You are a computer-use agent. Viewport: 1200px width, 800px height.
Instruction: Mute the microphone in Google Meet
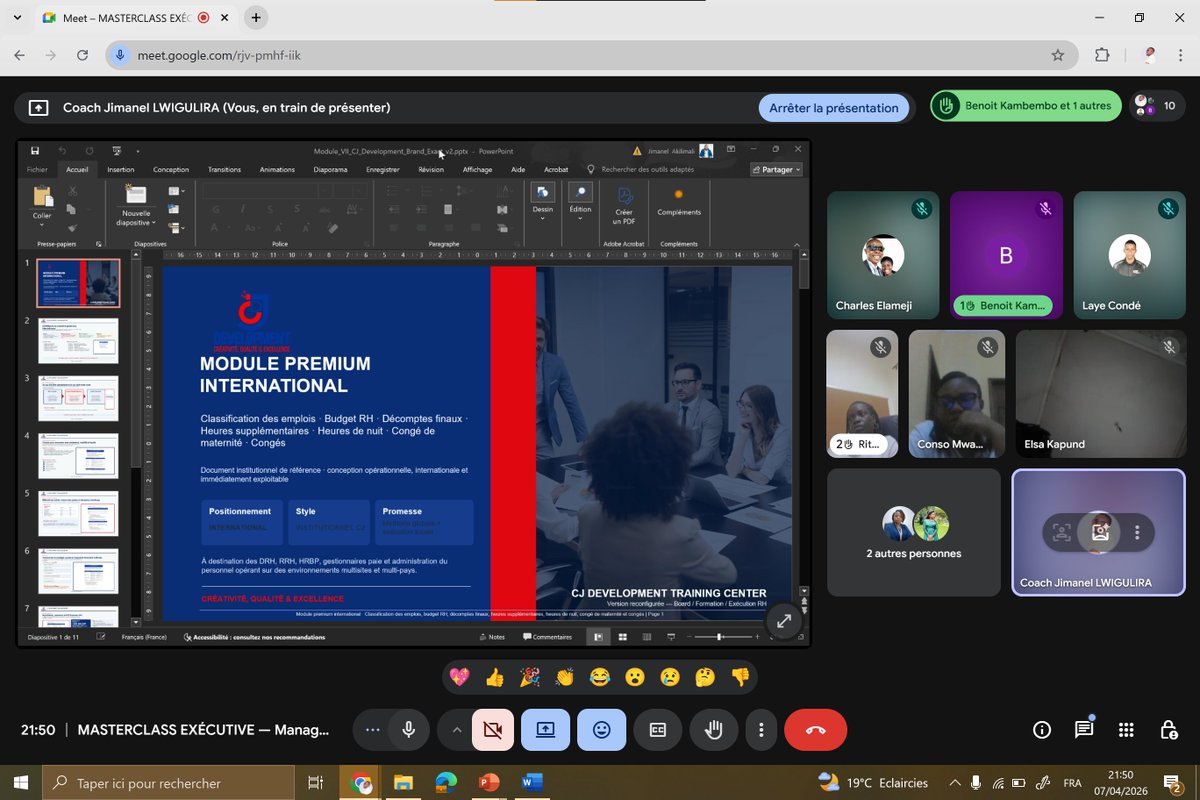(409, 730)
